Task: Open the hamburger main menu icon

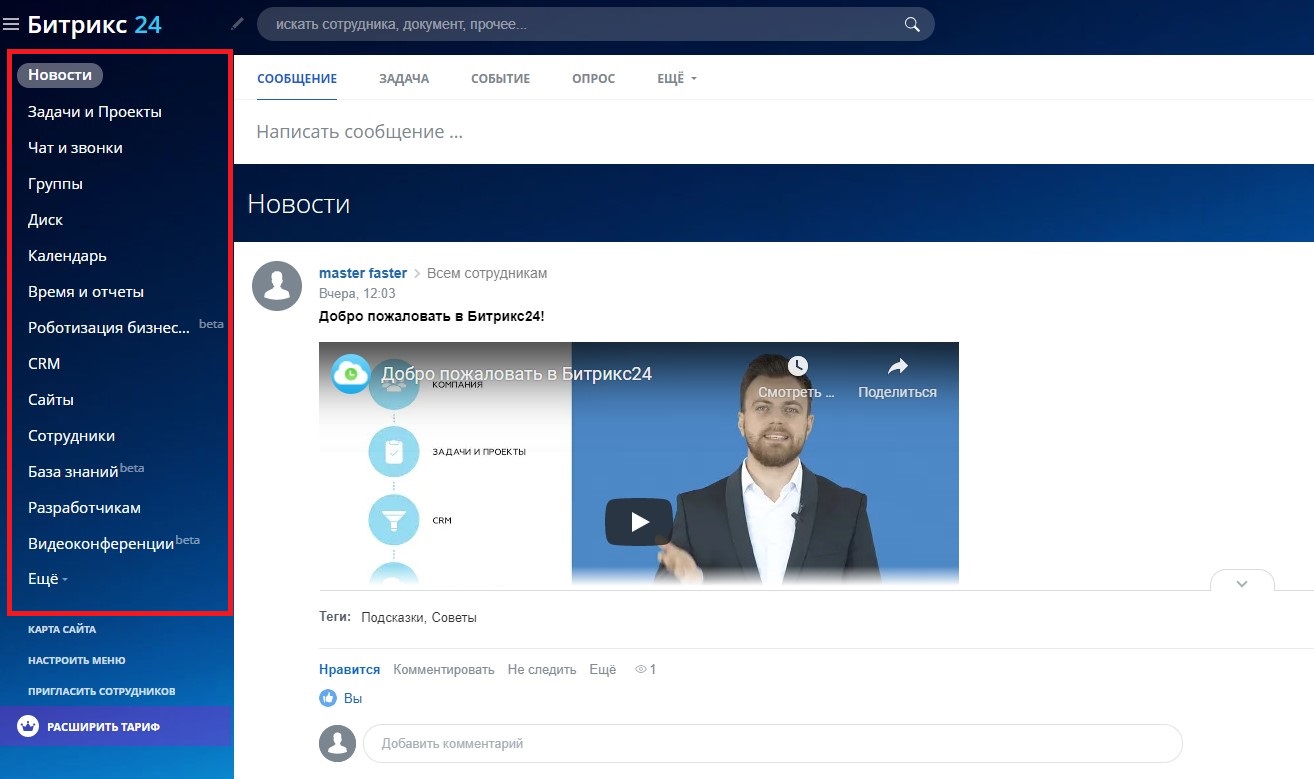Action: [x=12, y=25]
